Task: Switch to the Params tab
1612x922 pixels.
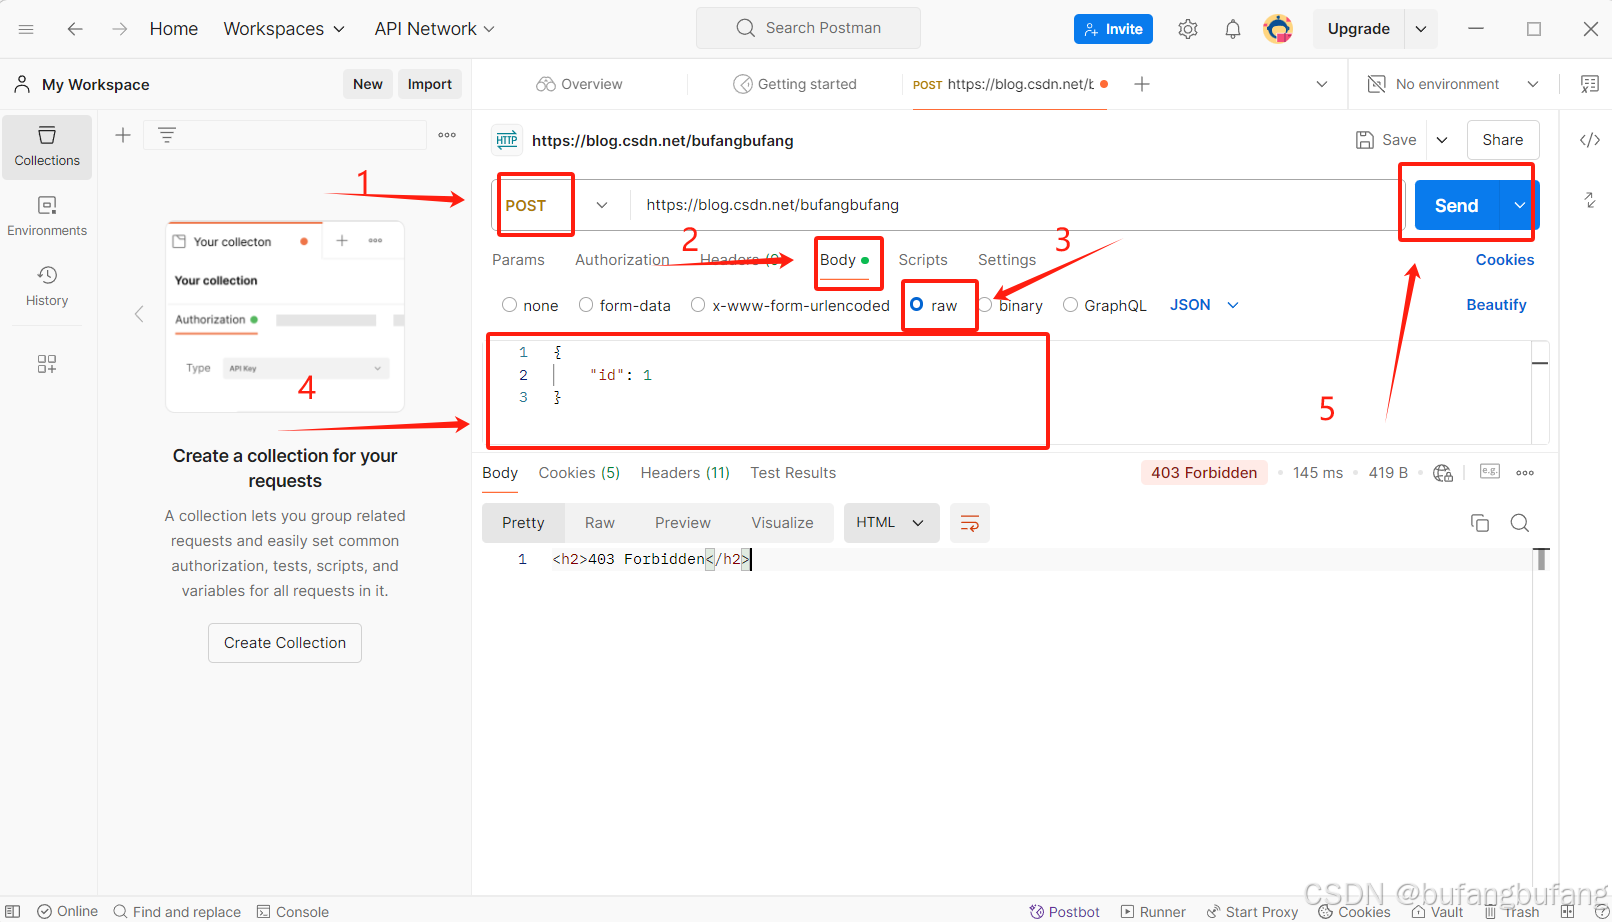Action: coord(518,260)
